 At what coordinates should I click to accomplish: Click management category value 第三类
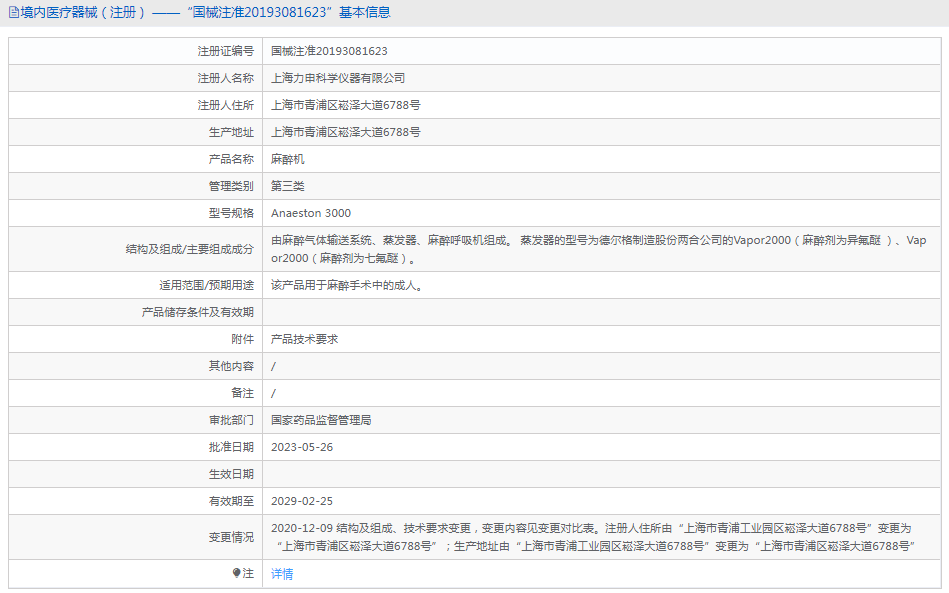point(288,186)
